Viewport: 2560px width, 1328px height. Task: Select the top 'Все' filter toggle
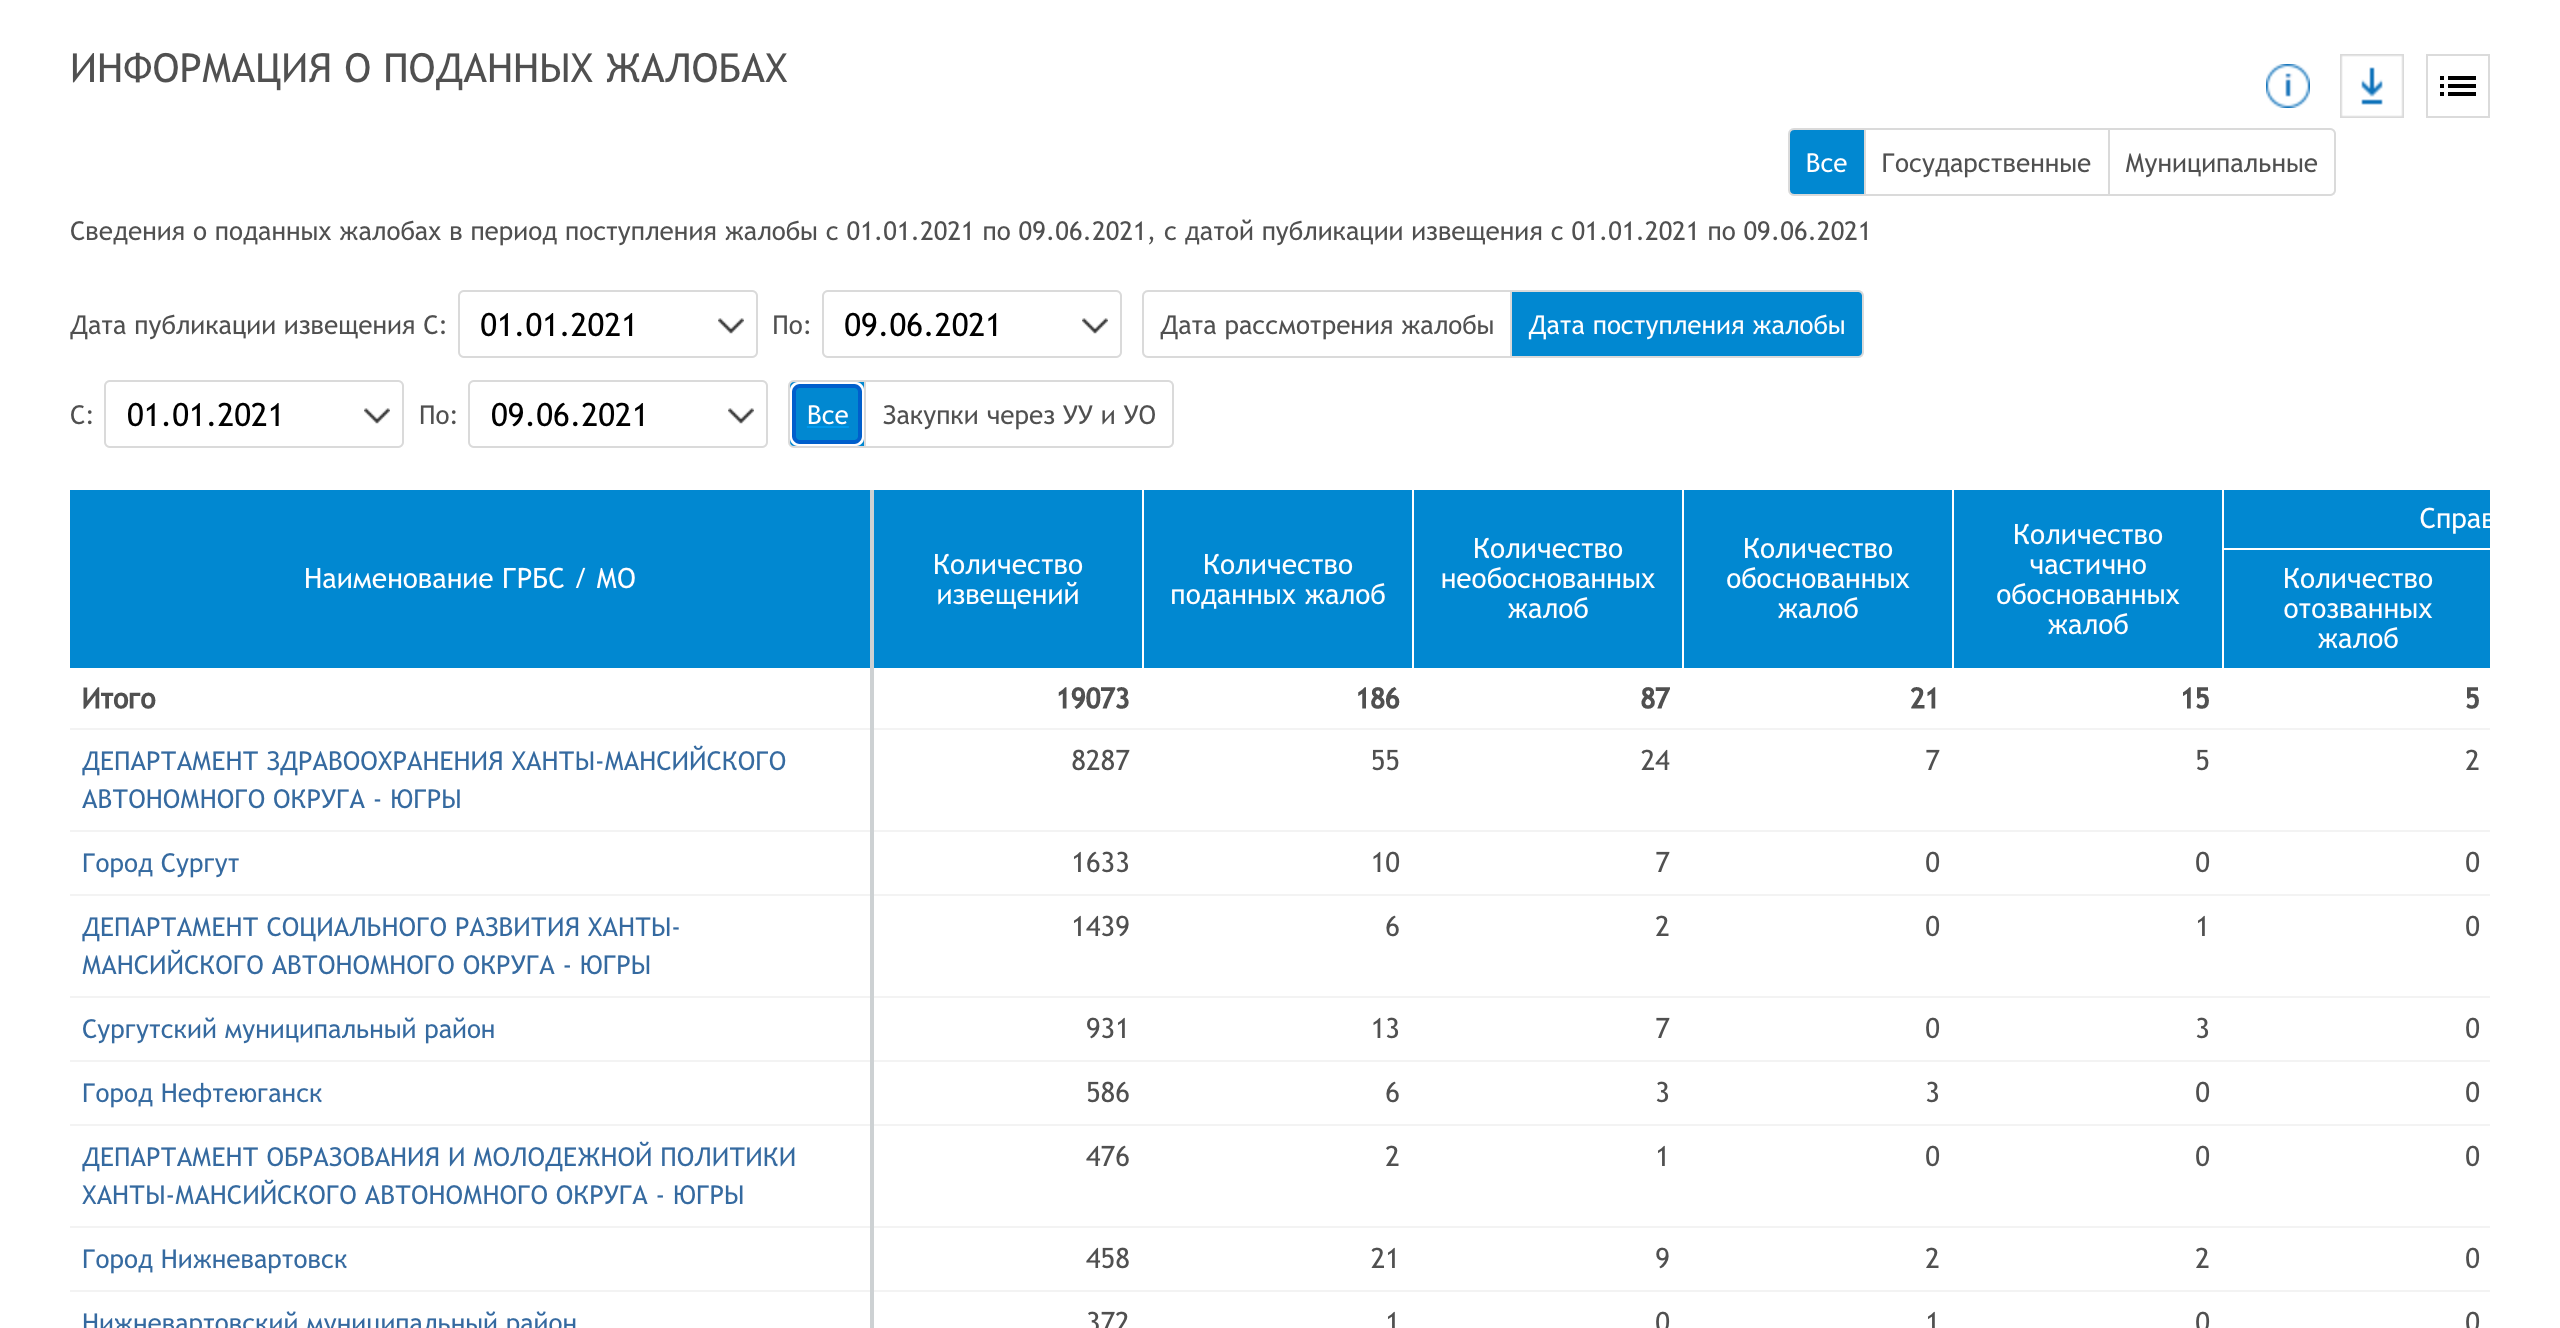pos(1826,163)
